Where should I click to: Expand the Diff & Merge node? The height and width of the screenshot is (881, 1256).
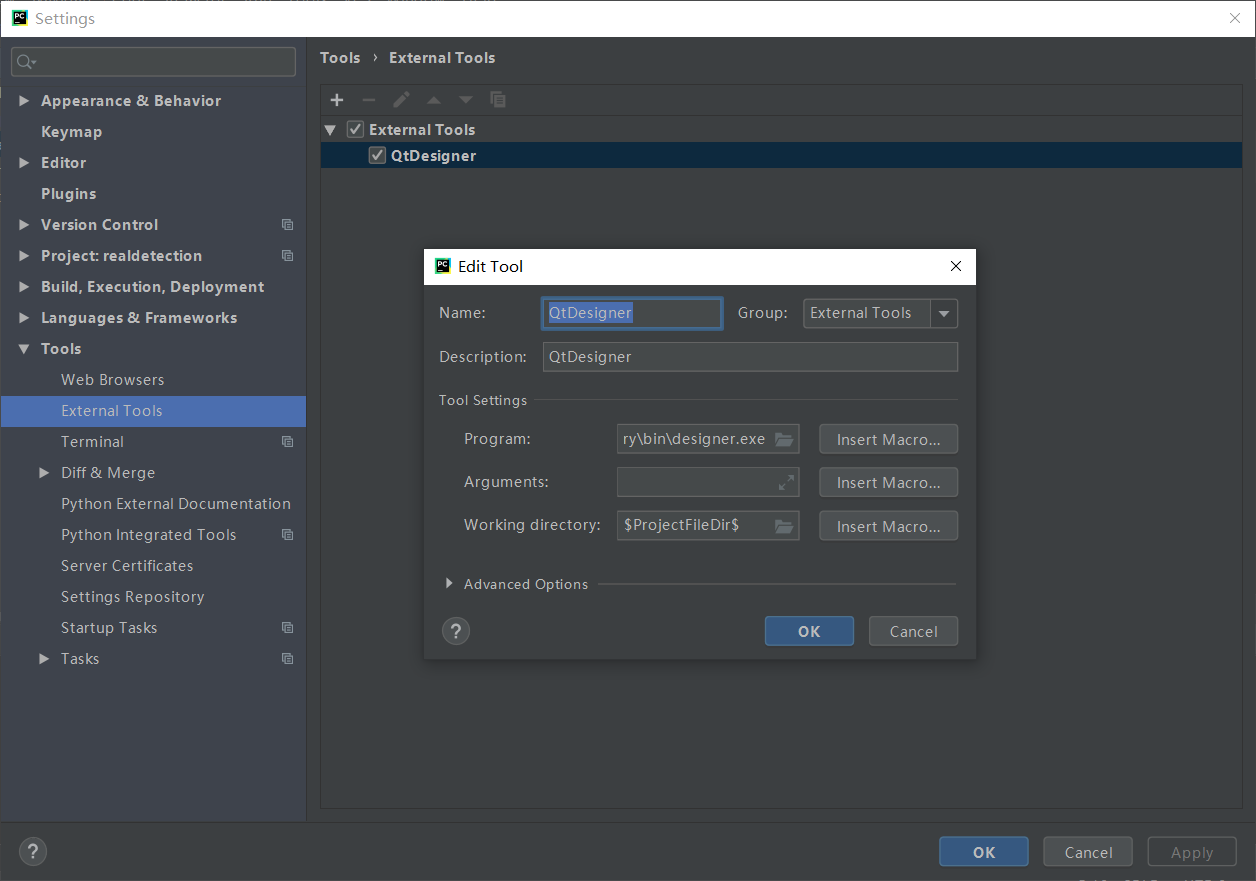coord(44,473)
